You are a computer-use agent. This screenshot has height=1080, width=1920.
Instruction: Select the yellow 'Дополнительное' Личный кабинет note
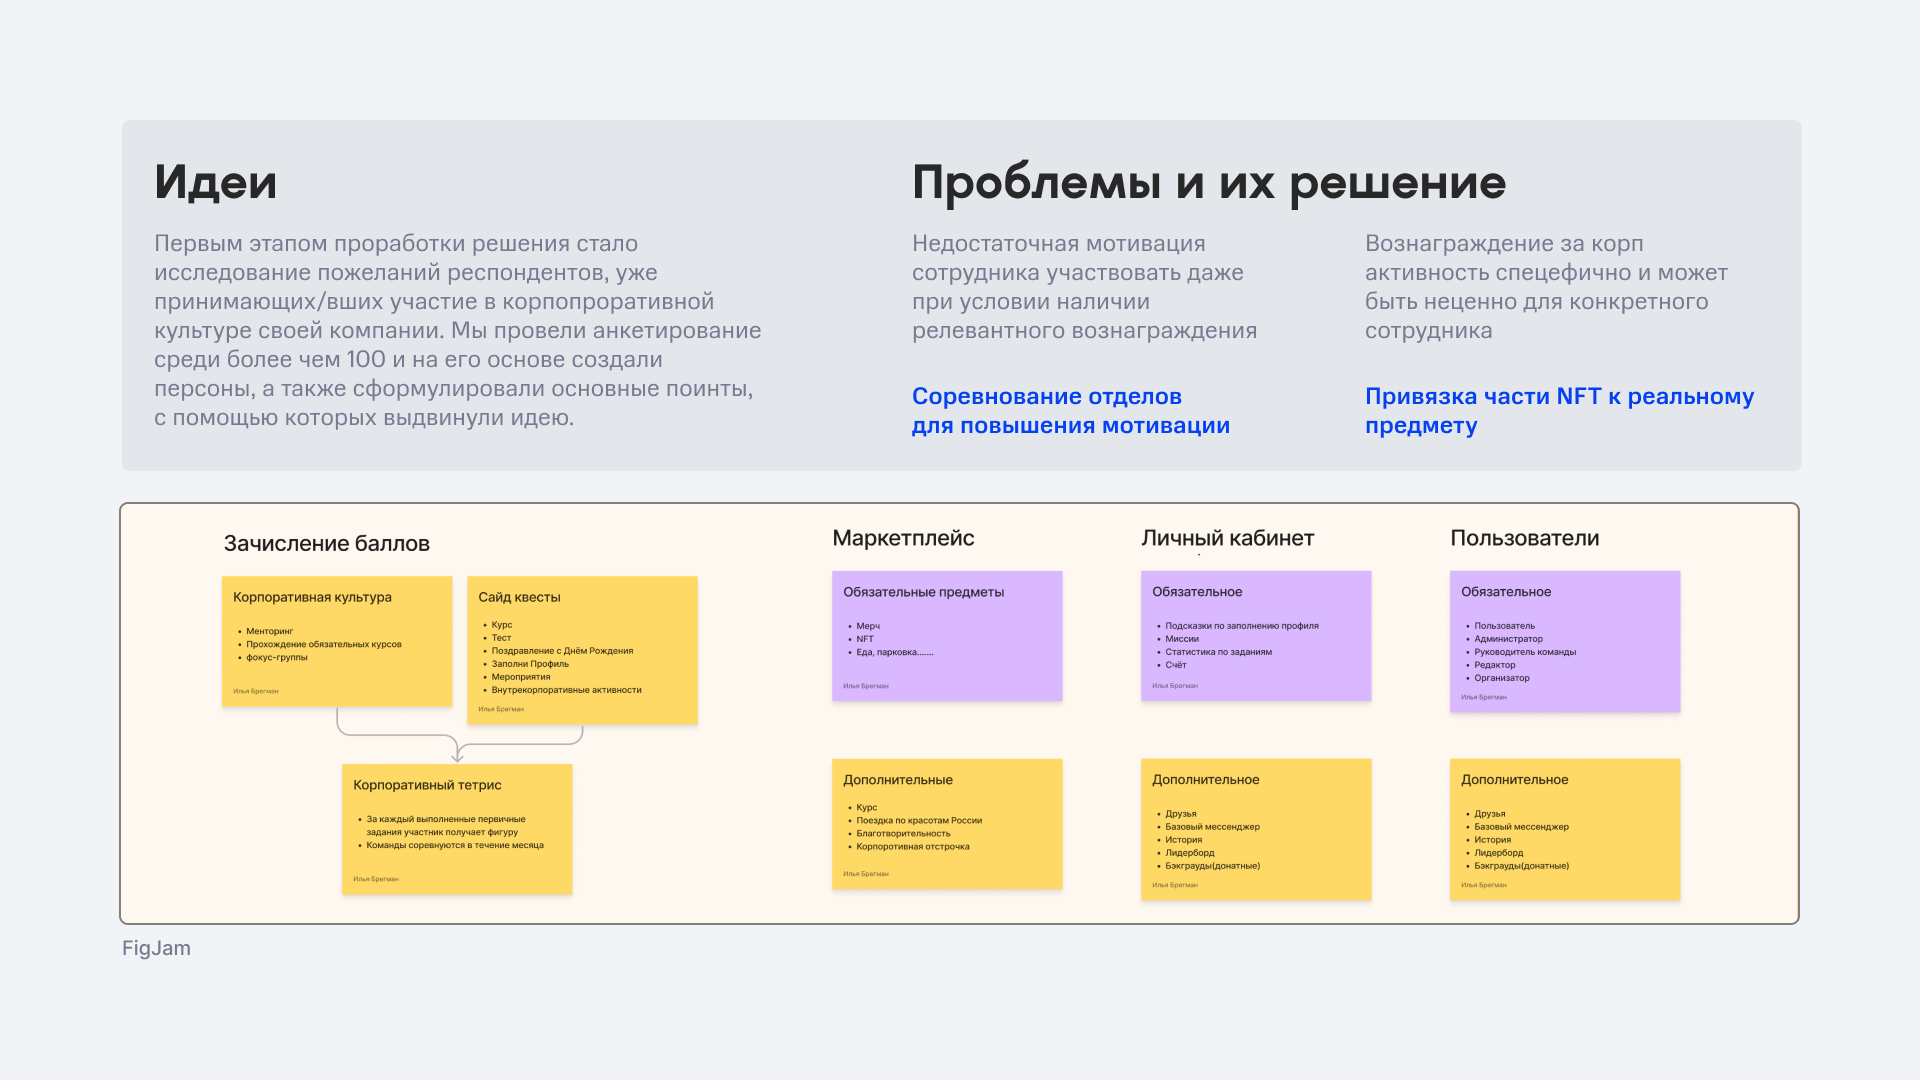coord(1256,829)
